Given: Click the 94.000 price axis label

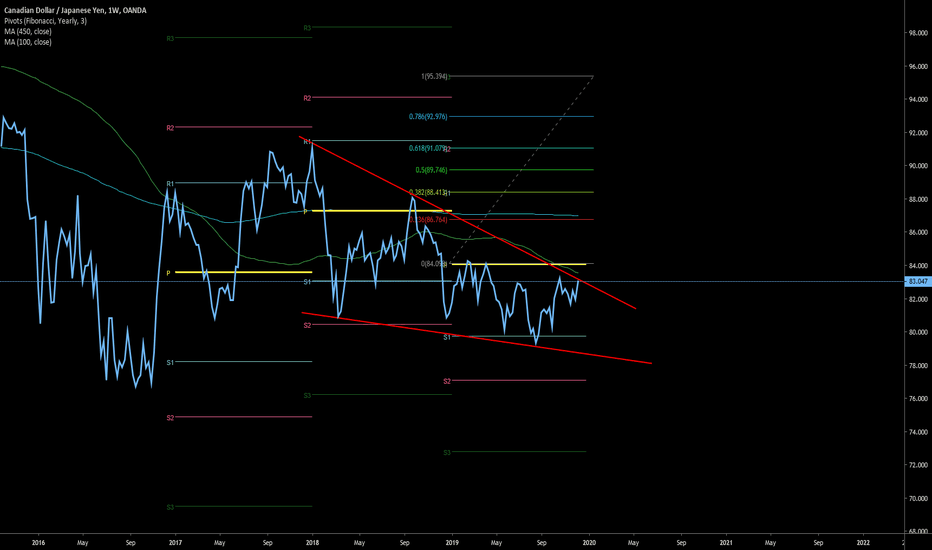Looking at the screenshot, I should (917, 99).
